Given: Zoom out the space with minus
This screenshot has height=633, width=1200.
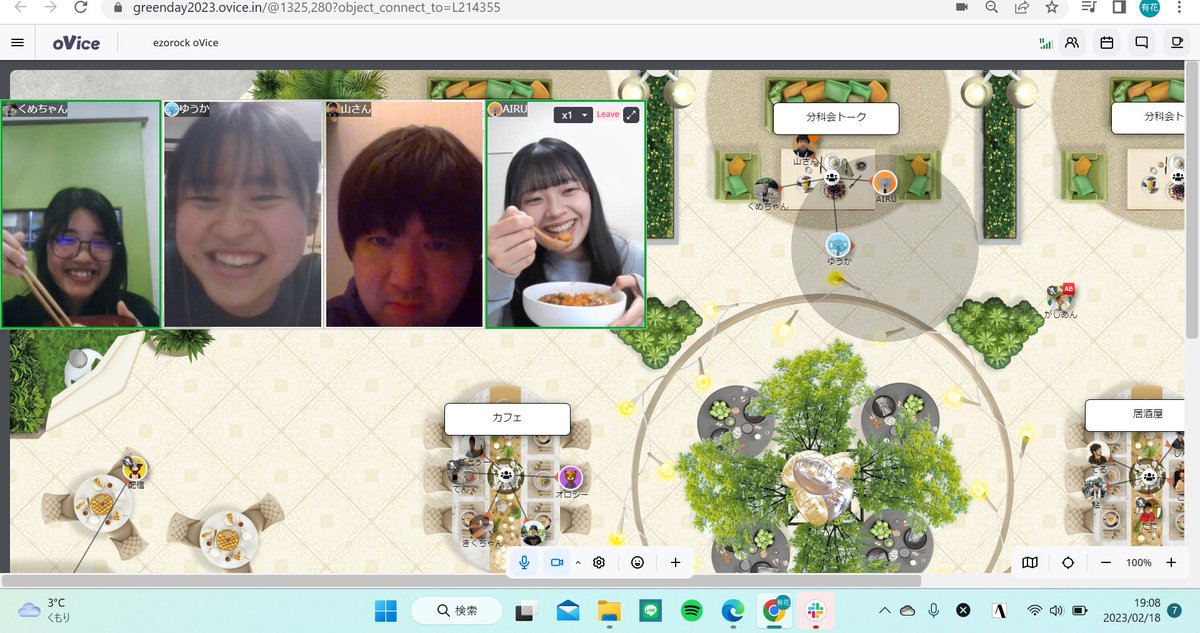Looking at the screenshot, I should pyautogui.click(x=1106, y=562).
